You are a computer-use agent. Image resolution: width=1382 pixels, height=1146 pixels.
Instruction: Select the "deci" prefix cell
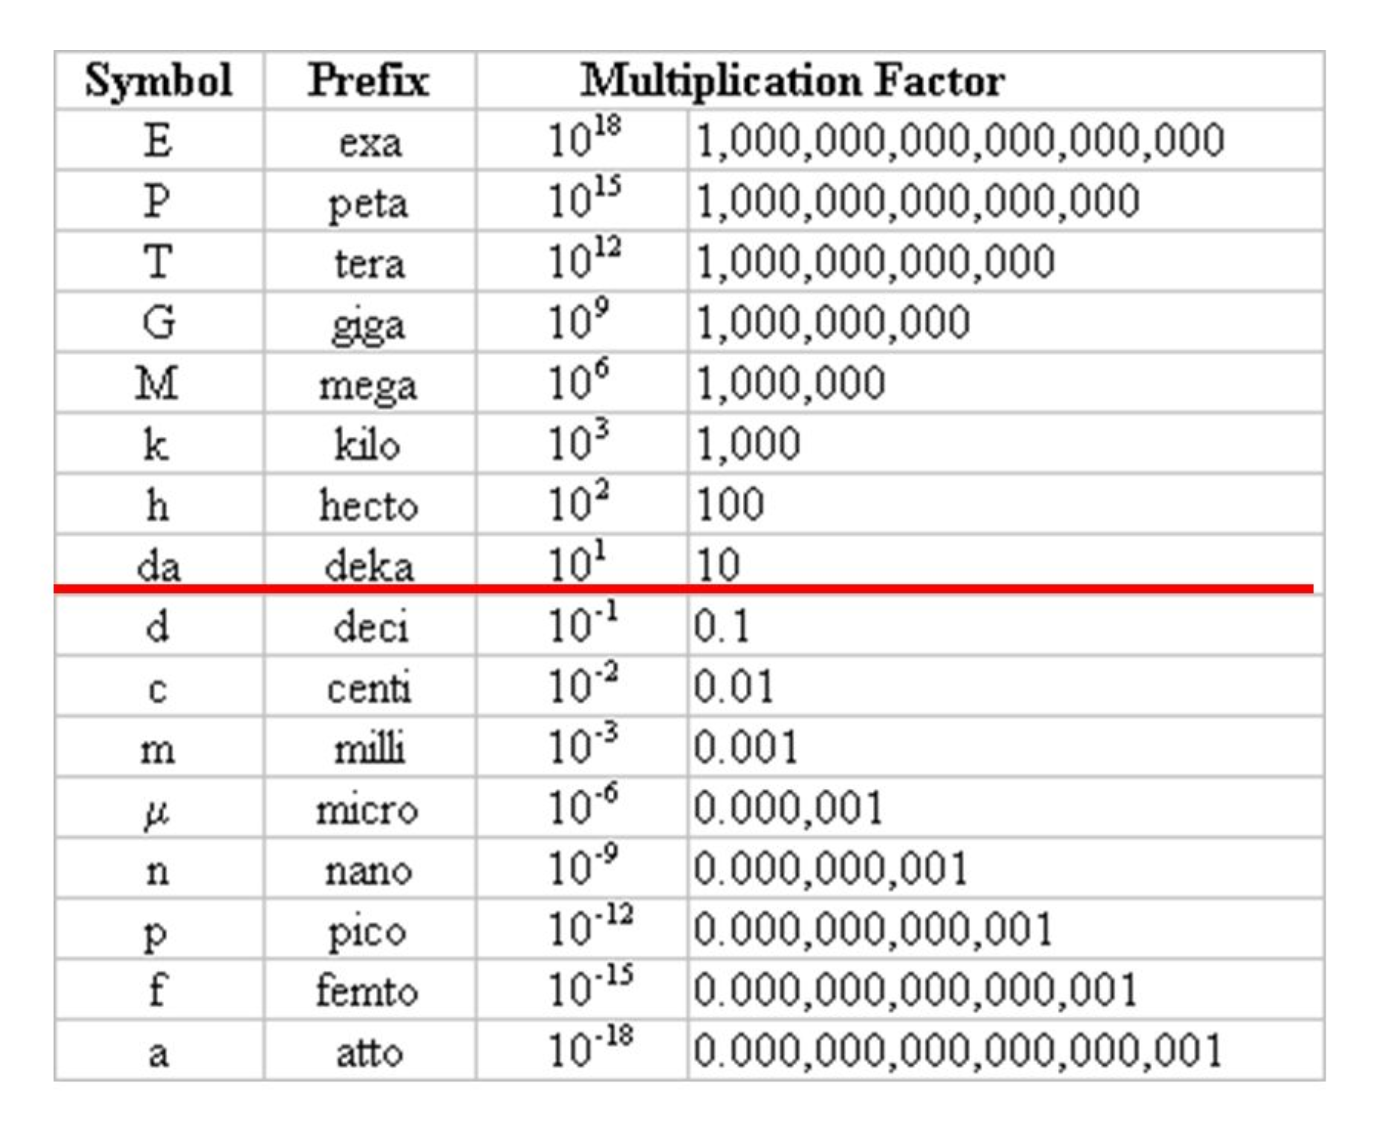pos(370,627)
